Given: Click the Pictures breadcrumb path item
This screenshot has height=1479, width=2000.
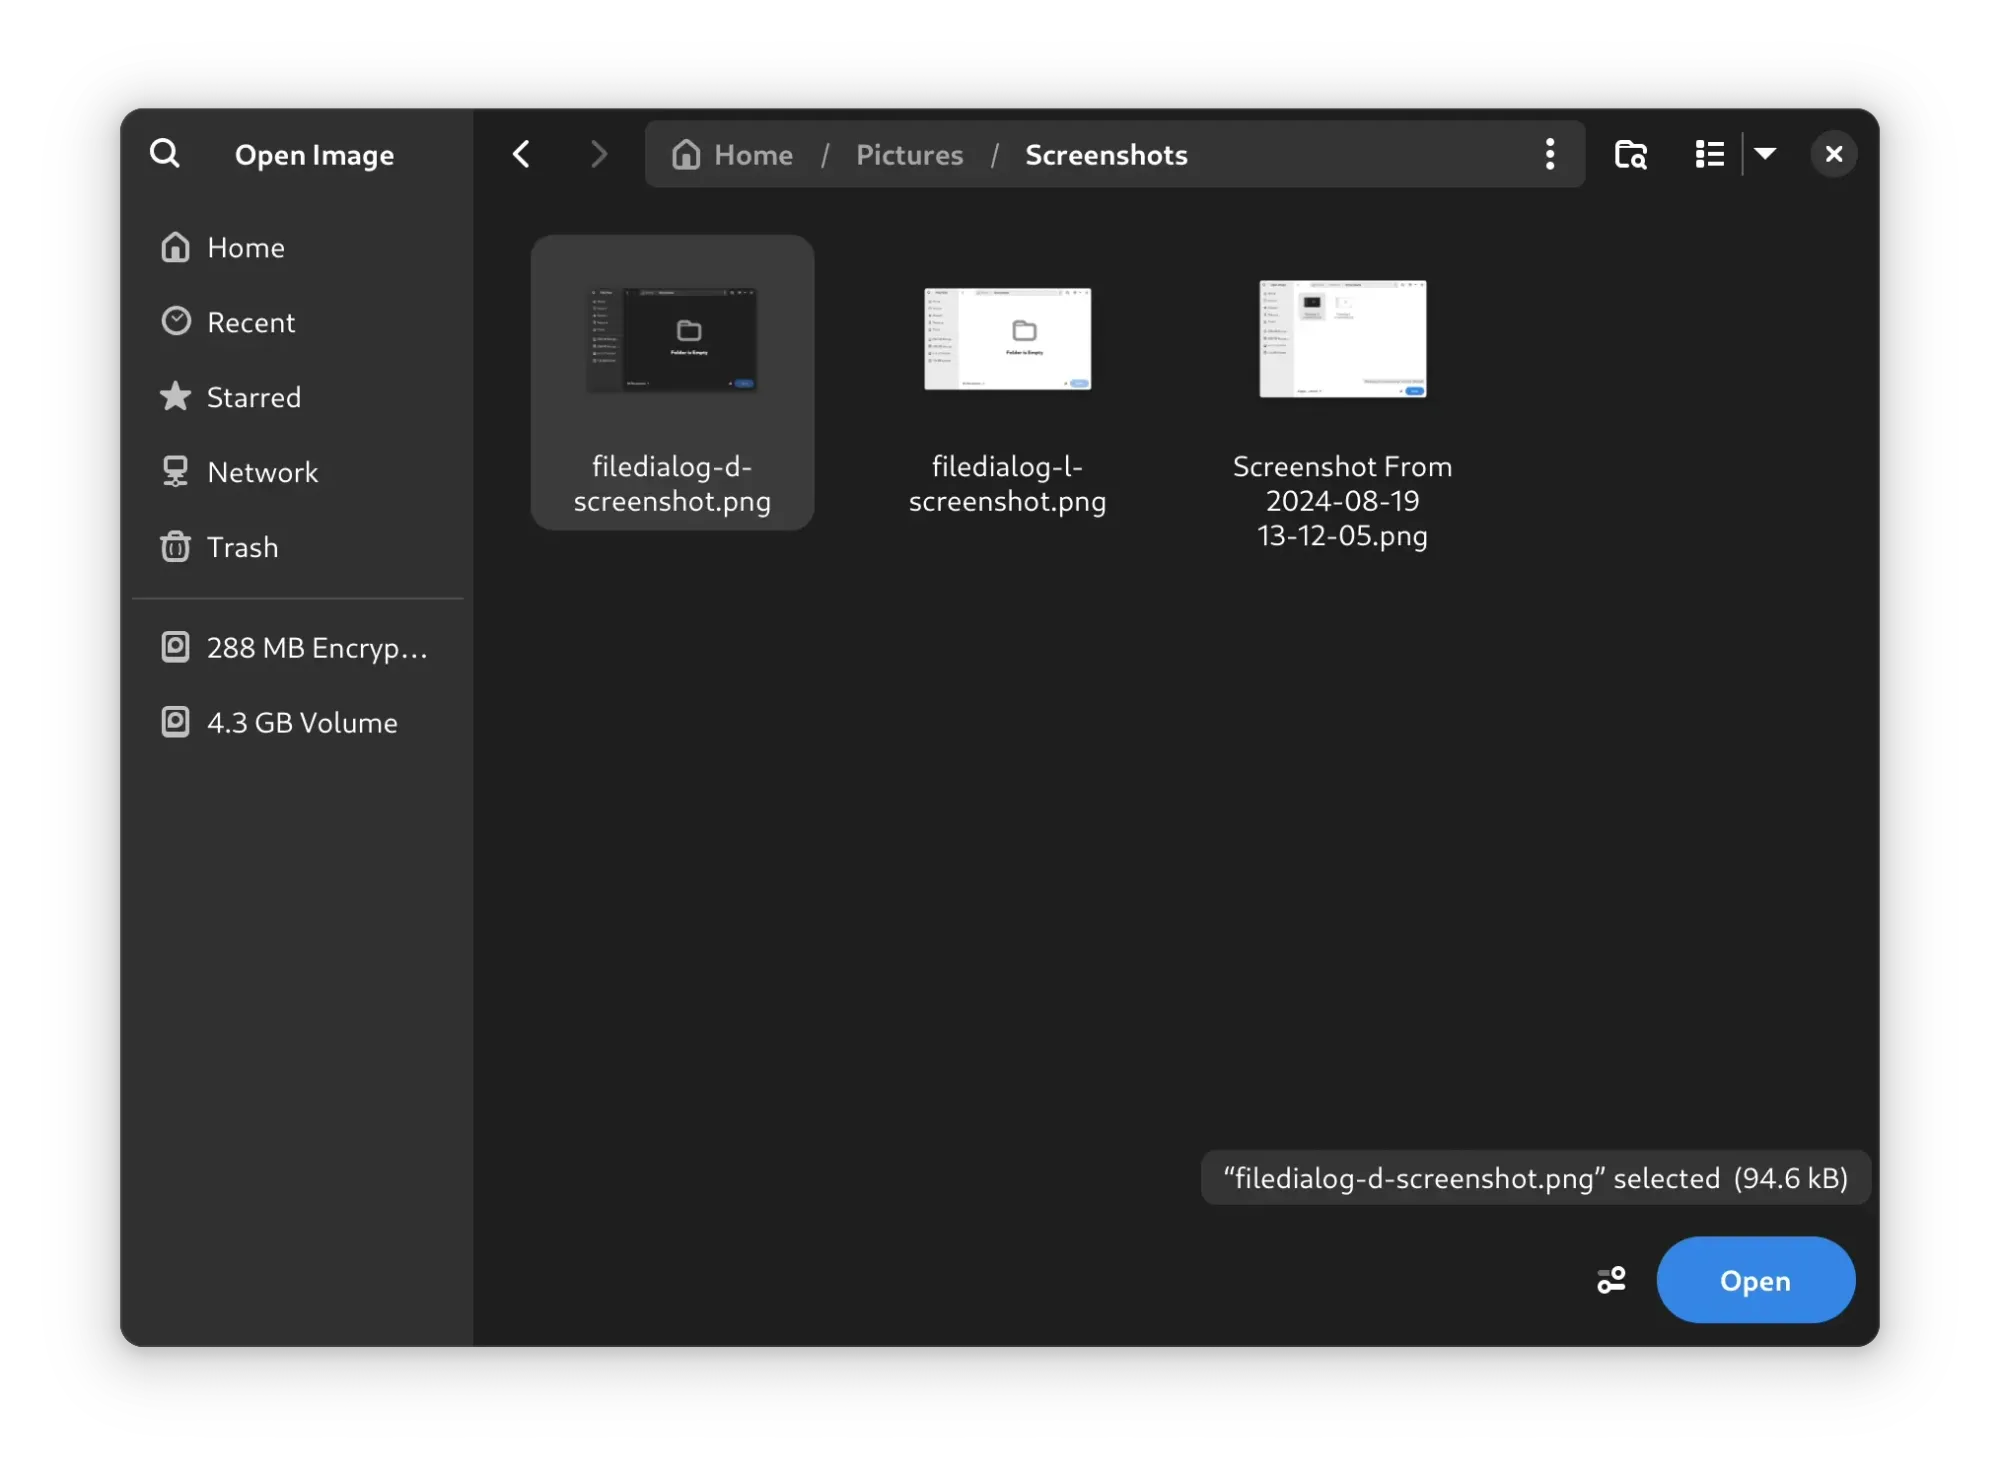Looking at the screenshot, I should 908,154.
